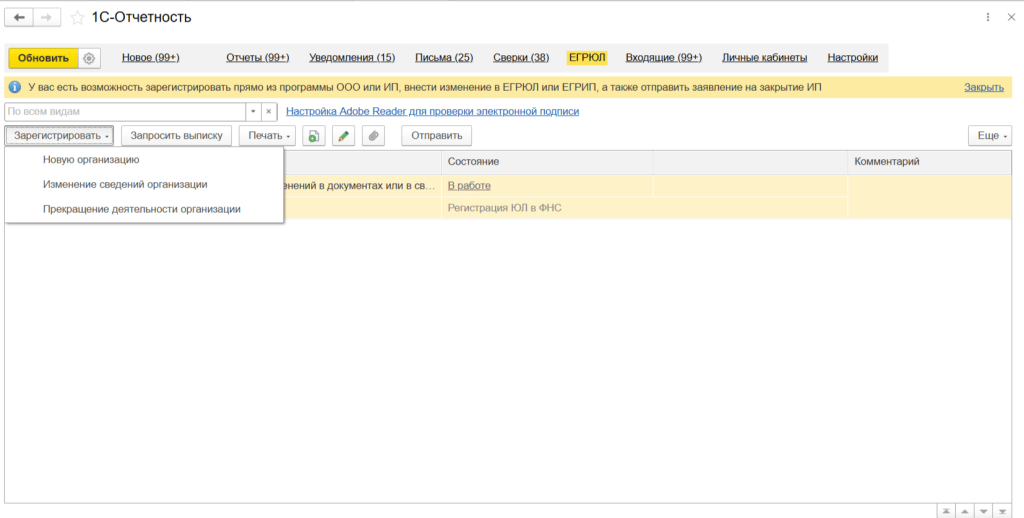Click the forward navigation arrow

point(46,17)
